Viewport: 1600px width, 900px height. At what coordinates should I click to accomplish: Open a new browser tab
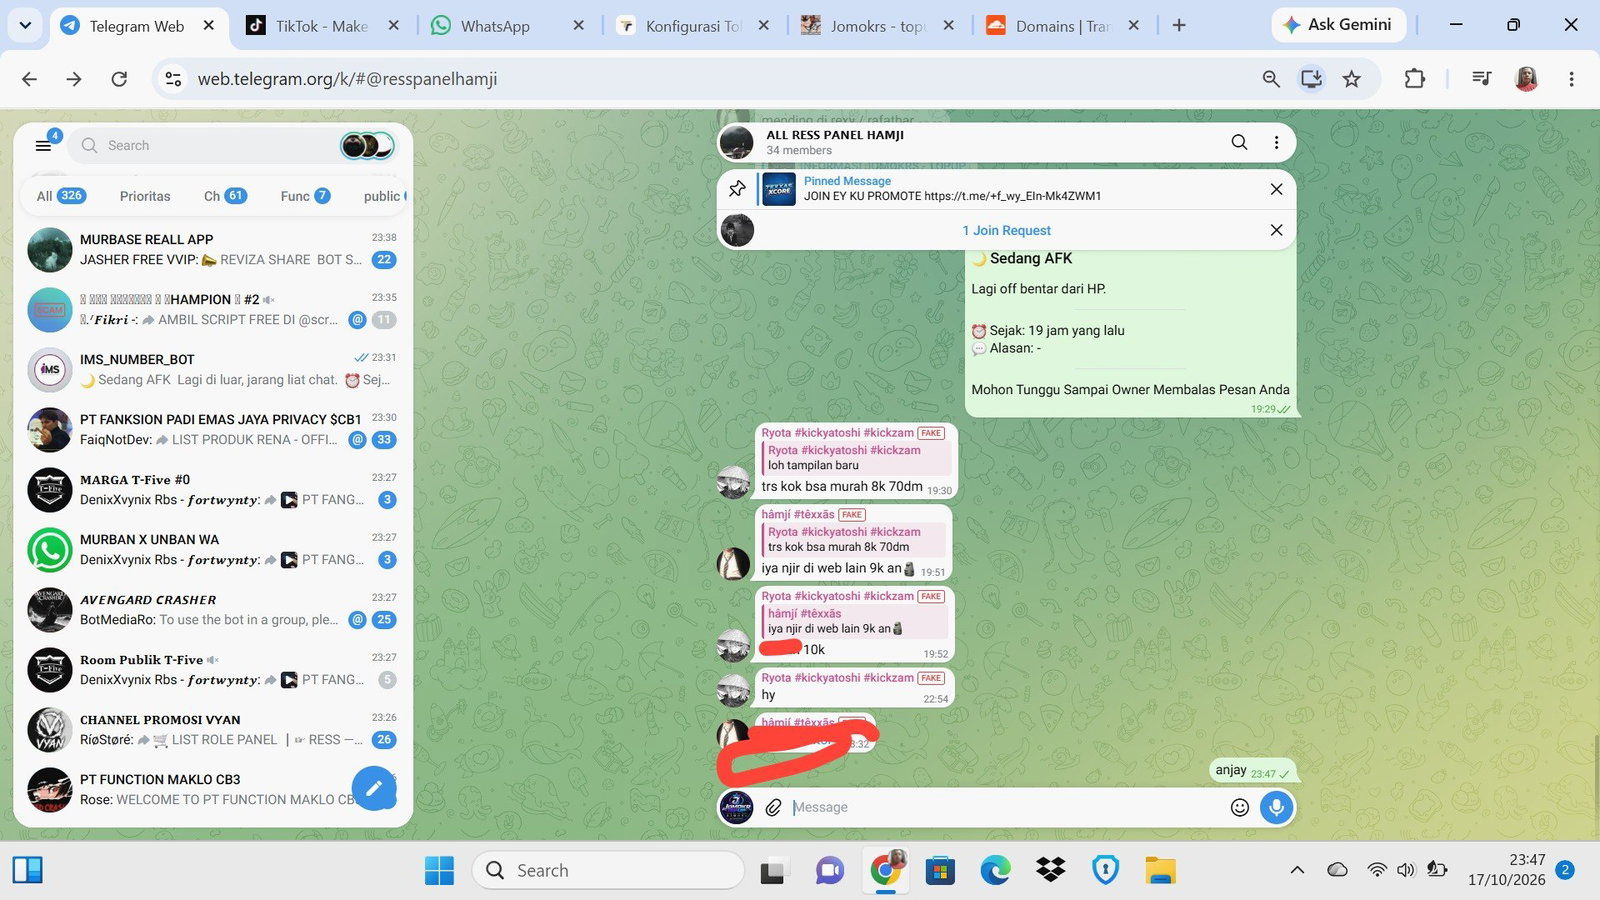coord(1179,26)
